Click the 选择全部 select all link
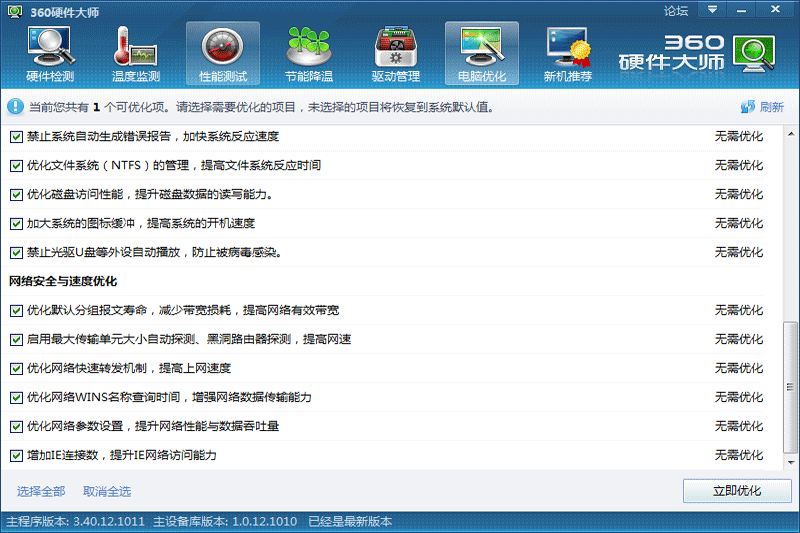 41,491
